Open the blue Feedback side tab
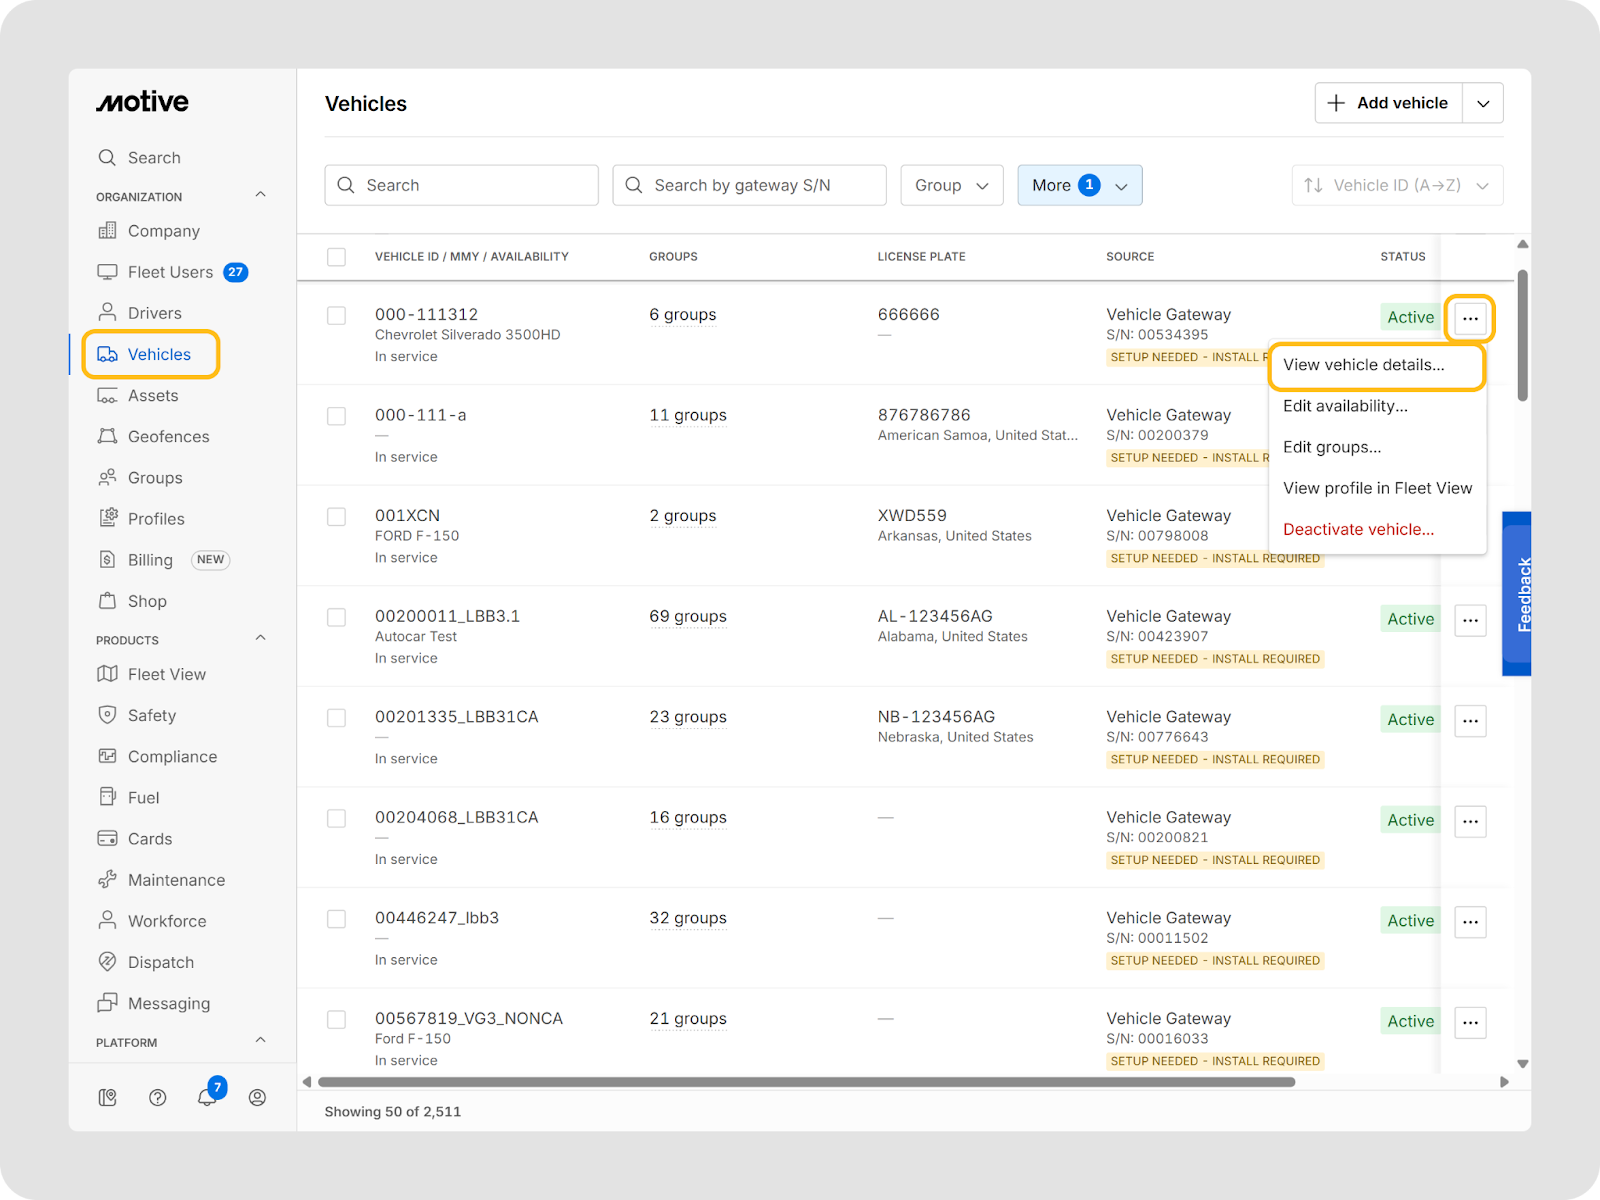 1517,594
